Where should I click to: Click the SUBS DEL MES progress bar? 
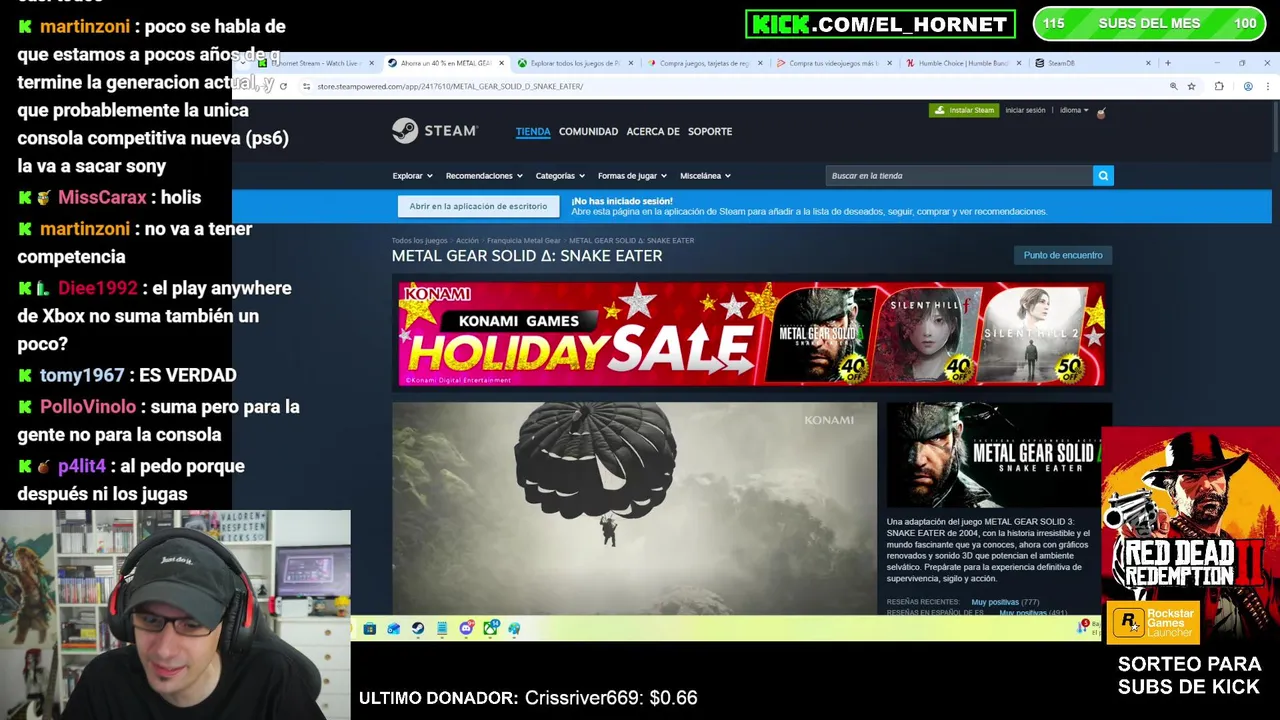click(1151, 23)
